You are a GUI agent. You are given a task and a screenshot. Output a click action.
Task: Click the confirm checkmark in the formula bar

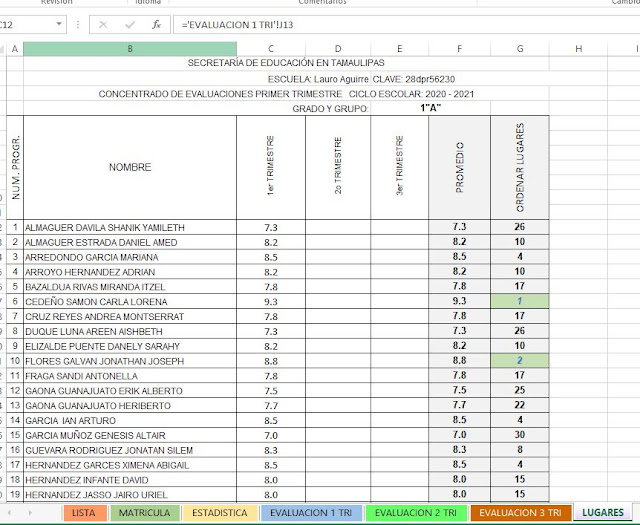130,25
